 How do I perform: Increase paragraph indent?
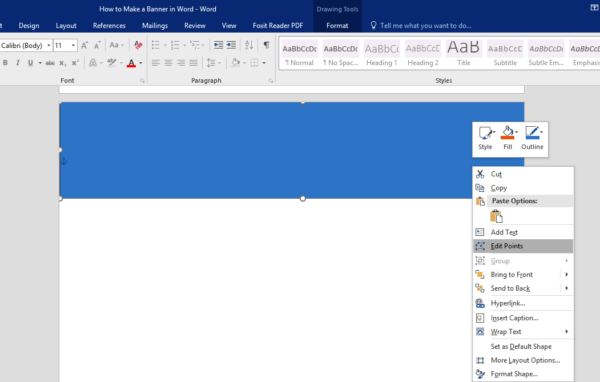pos(231,45)
